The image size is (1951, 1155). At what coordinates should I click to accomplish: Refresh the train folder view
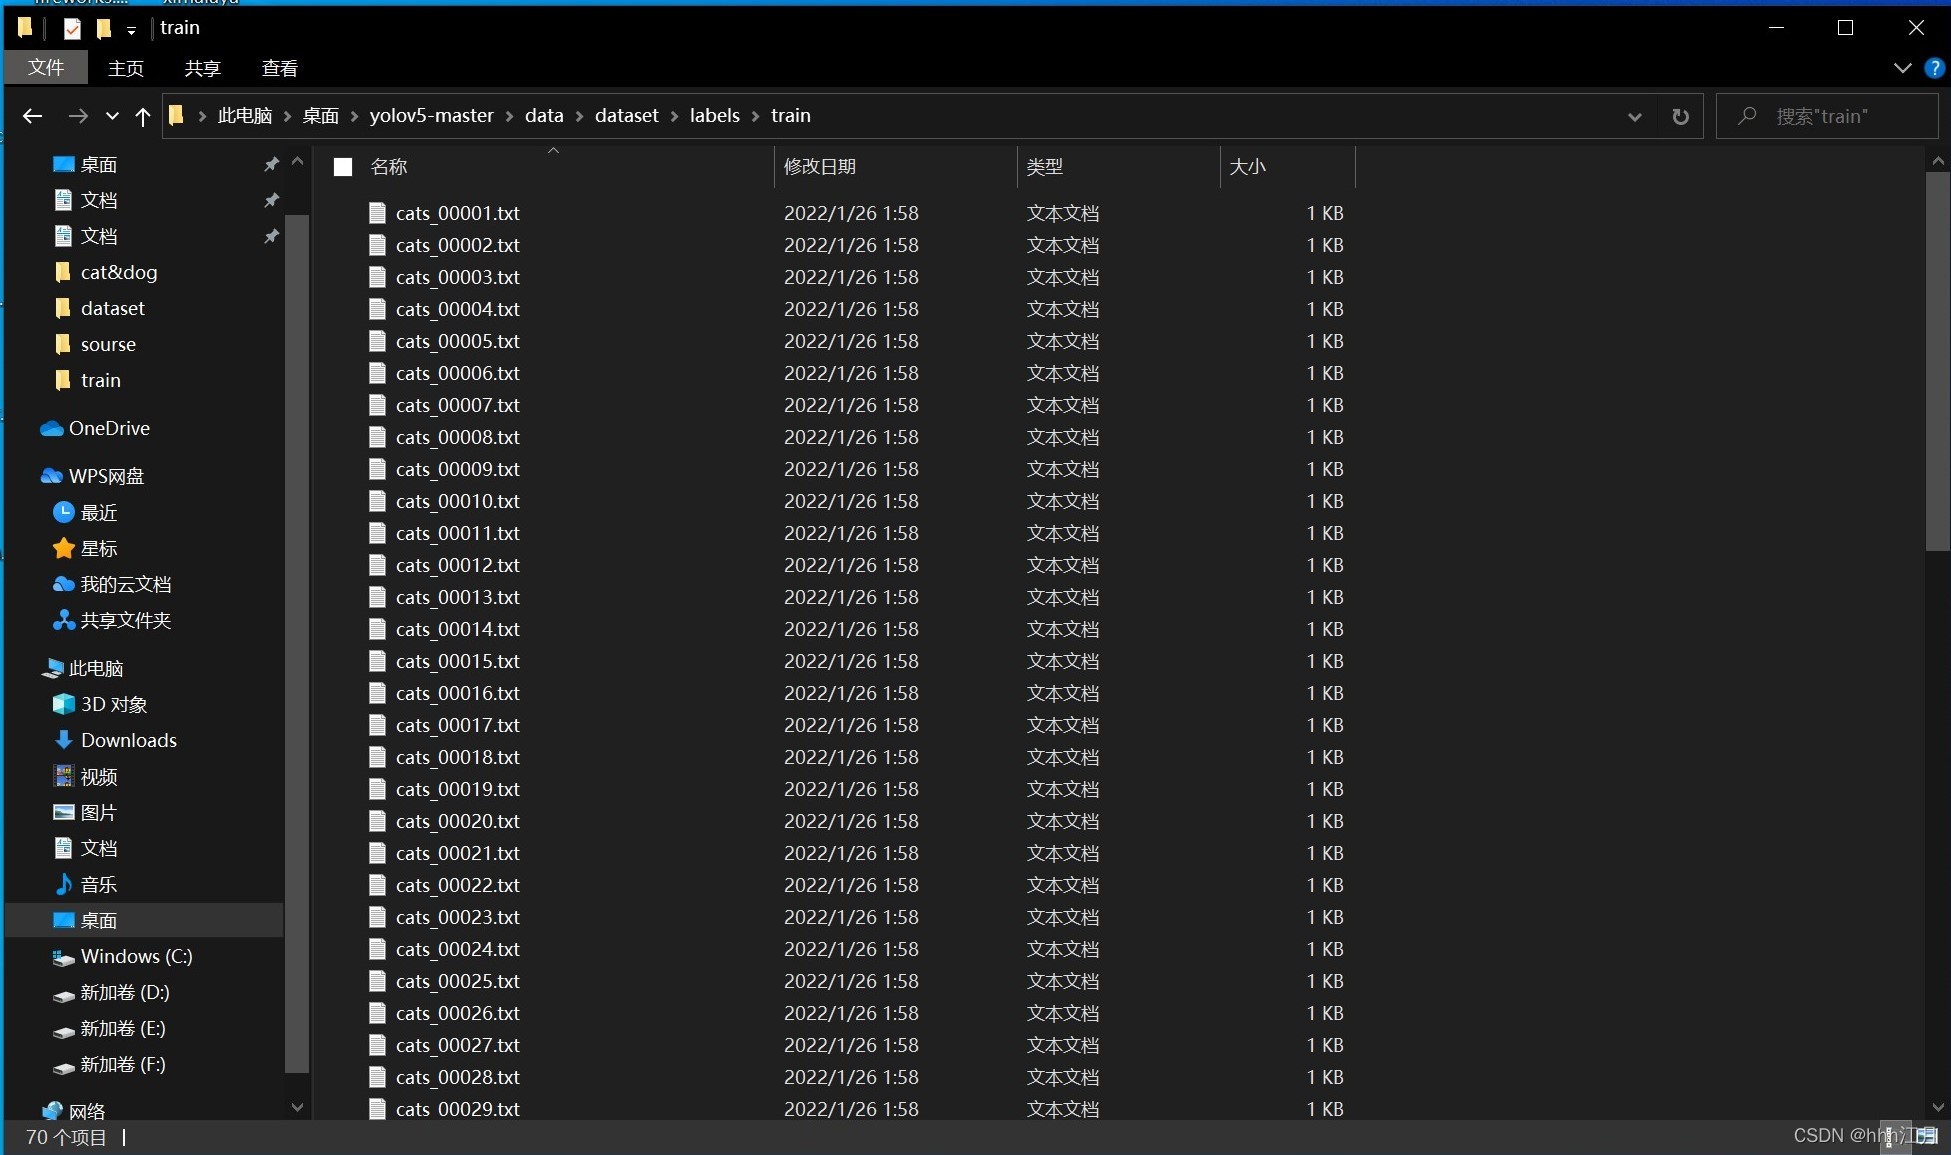click(x=1680, y=116)
